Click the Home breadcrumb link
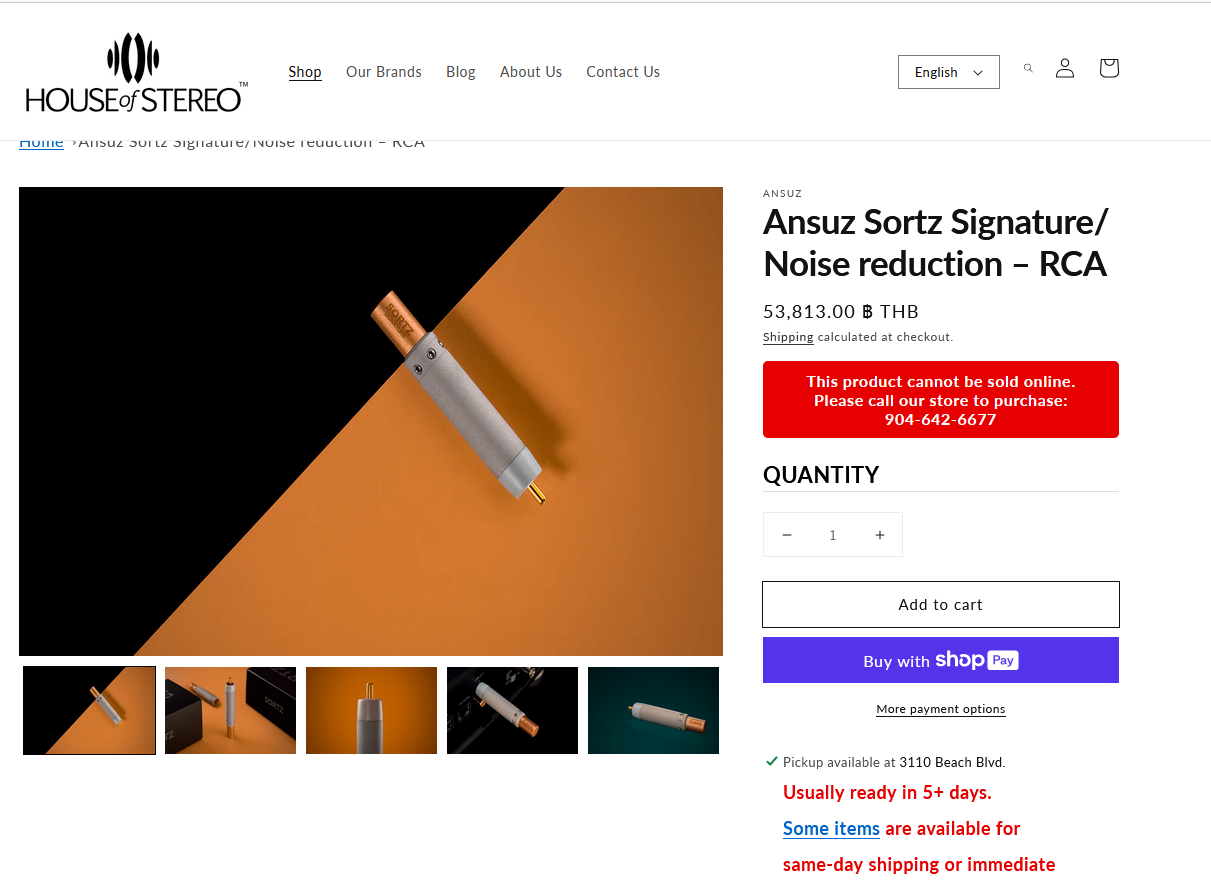This screenshot has height=884, width=1211. point(41,142)
